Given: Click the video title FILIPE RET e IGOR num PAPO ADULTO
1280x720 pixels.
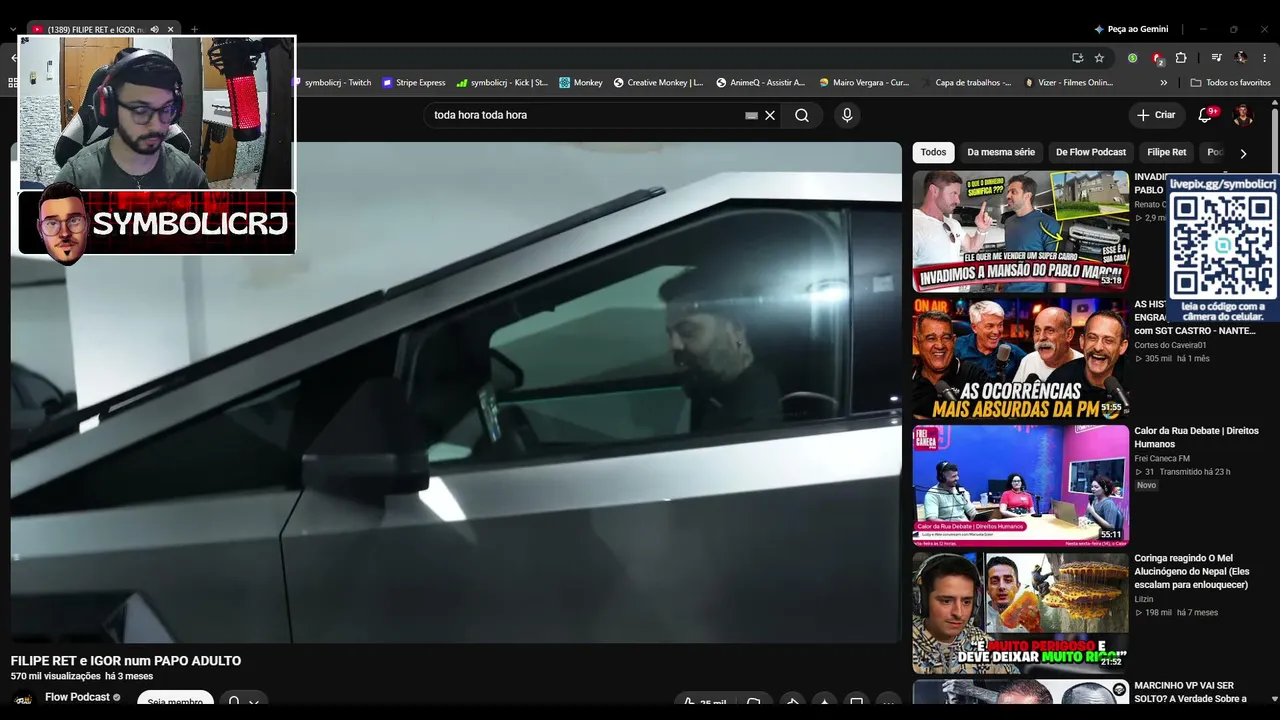Looking at the screenshot, I should [x=126, y=661].
